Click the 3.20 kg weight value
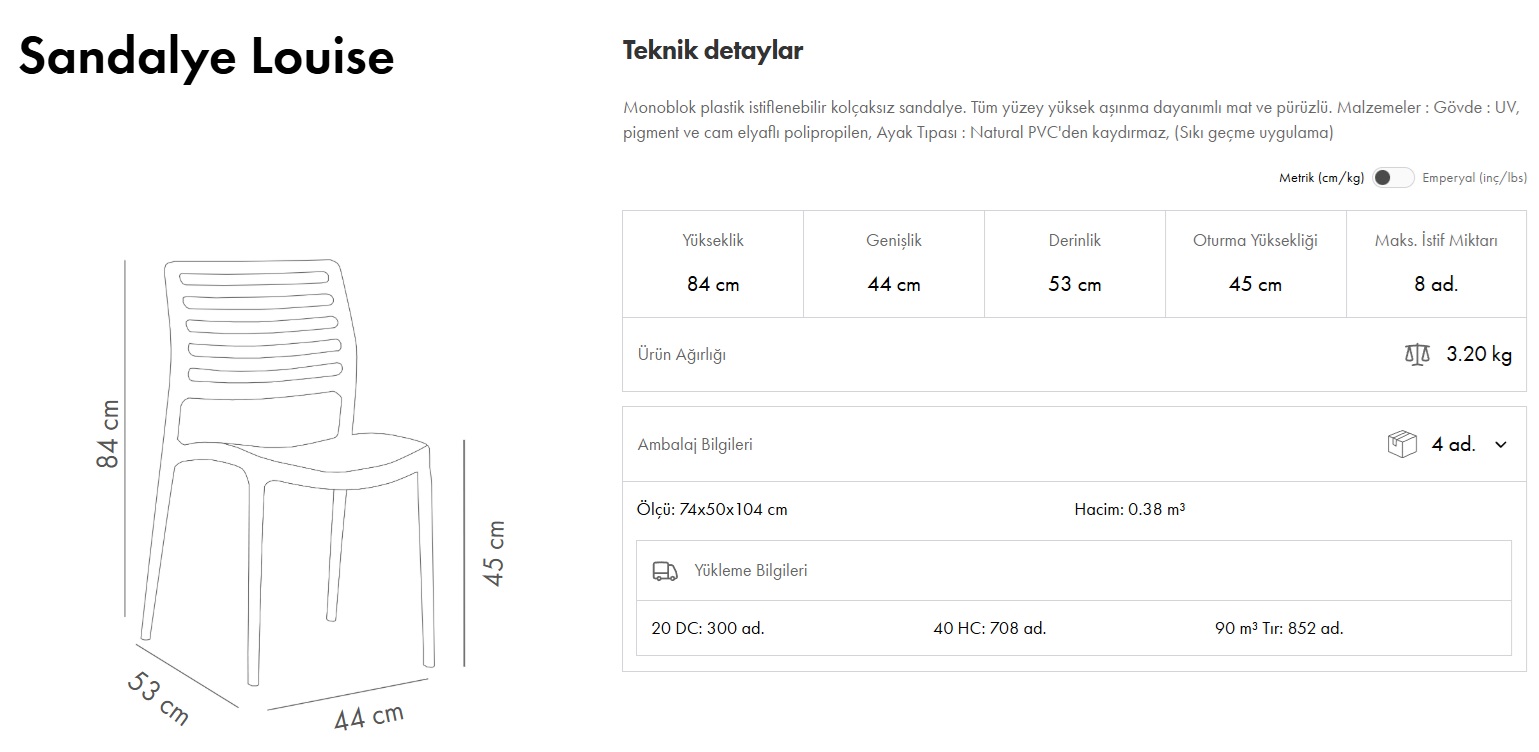The height and width of the screenshot is (752, 1539). [1479, 355]
